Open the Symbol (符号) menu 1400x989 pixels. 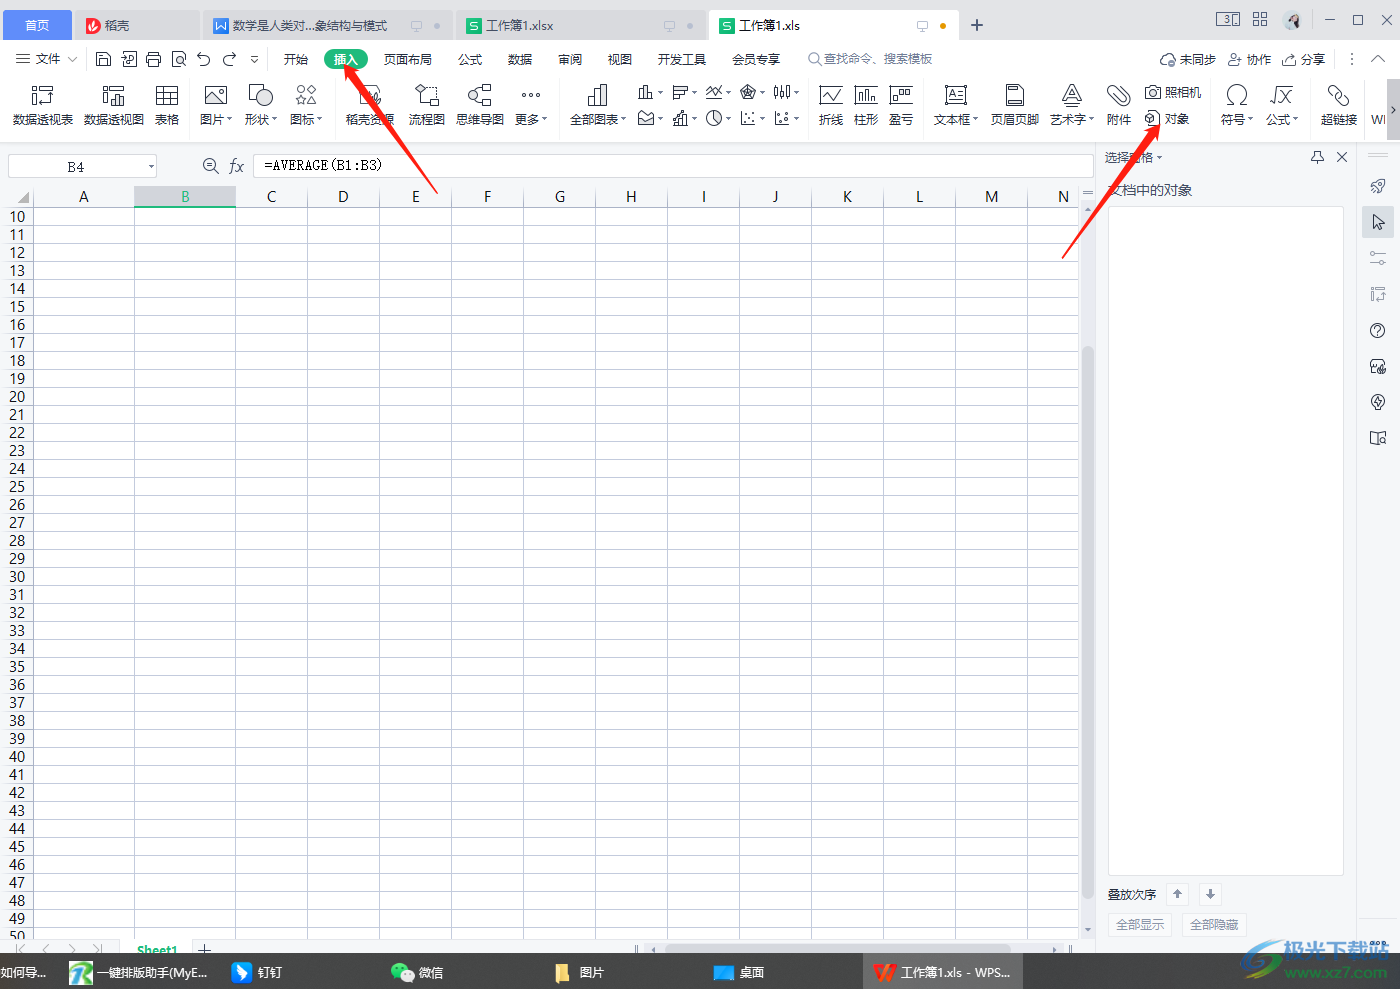tap(1237, 105)
